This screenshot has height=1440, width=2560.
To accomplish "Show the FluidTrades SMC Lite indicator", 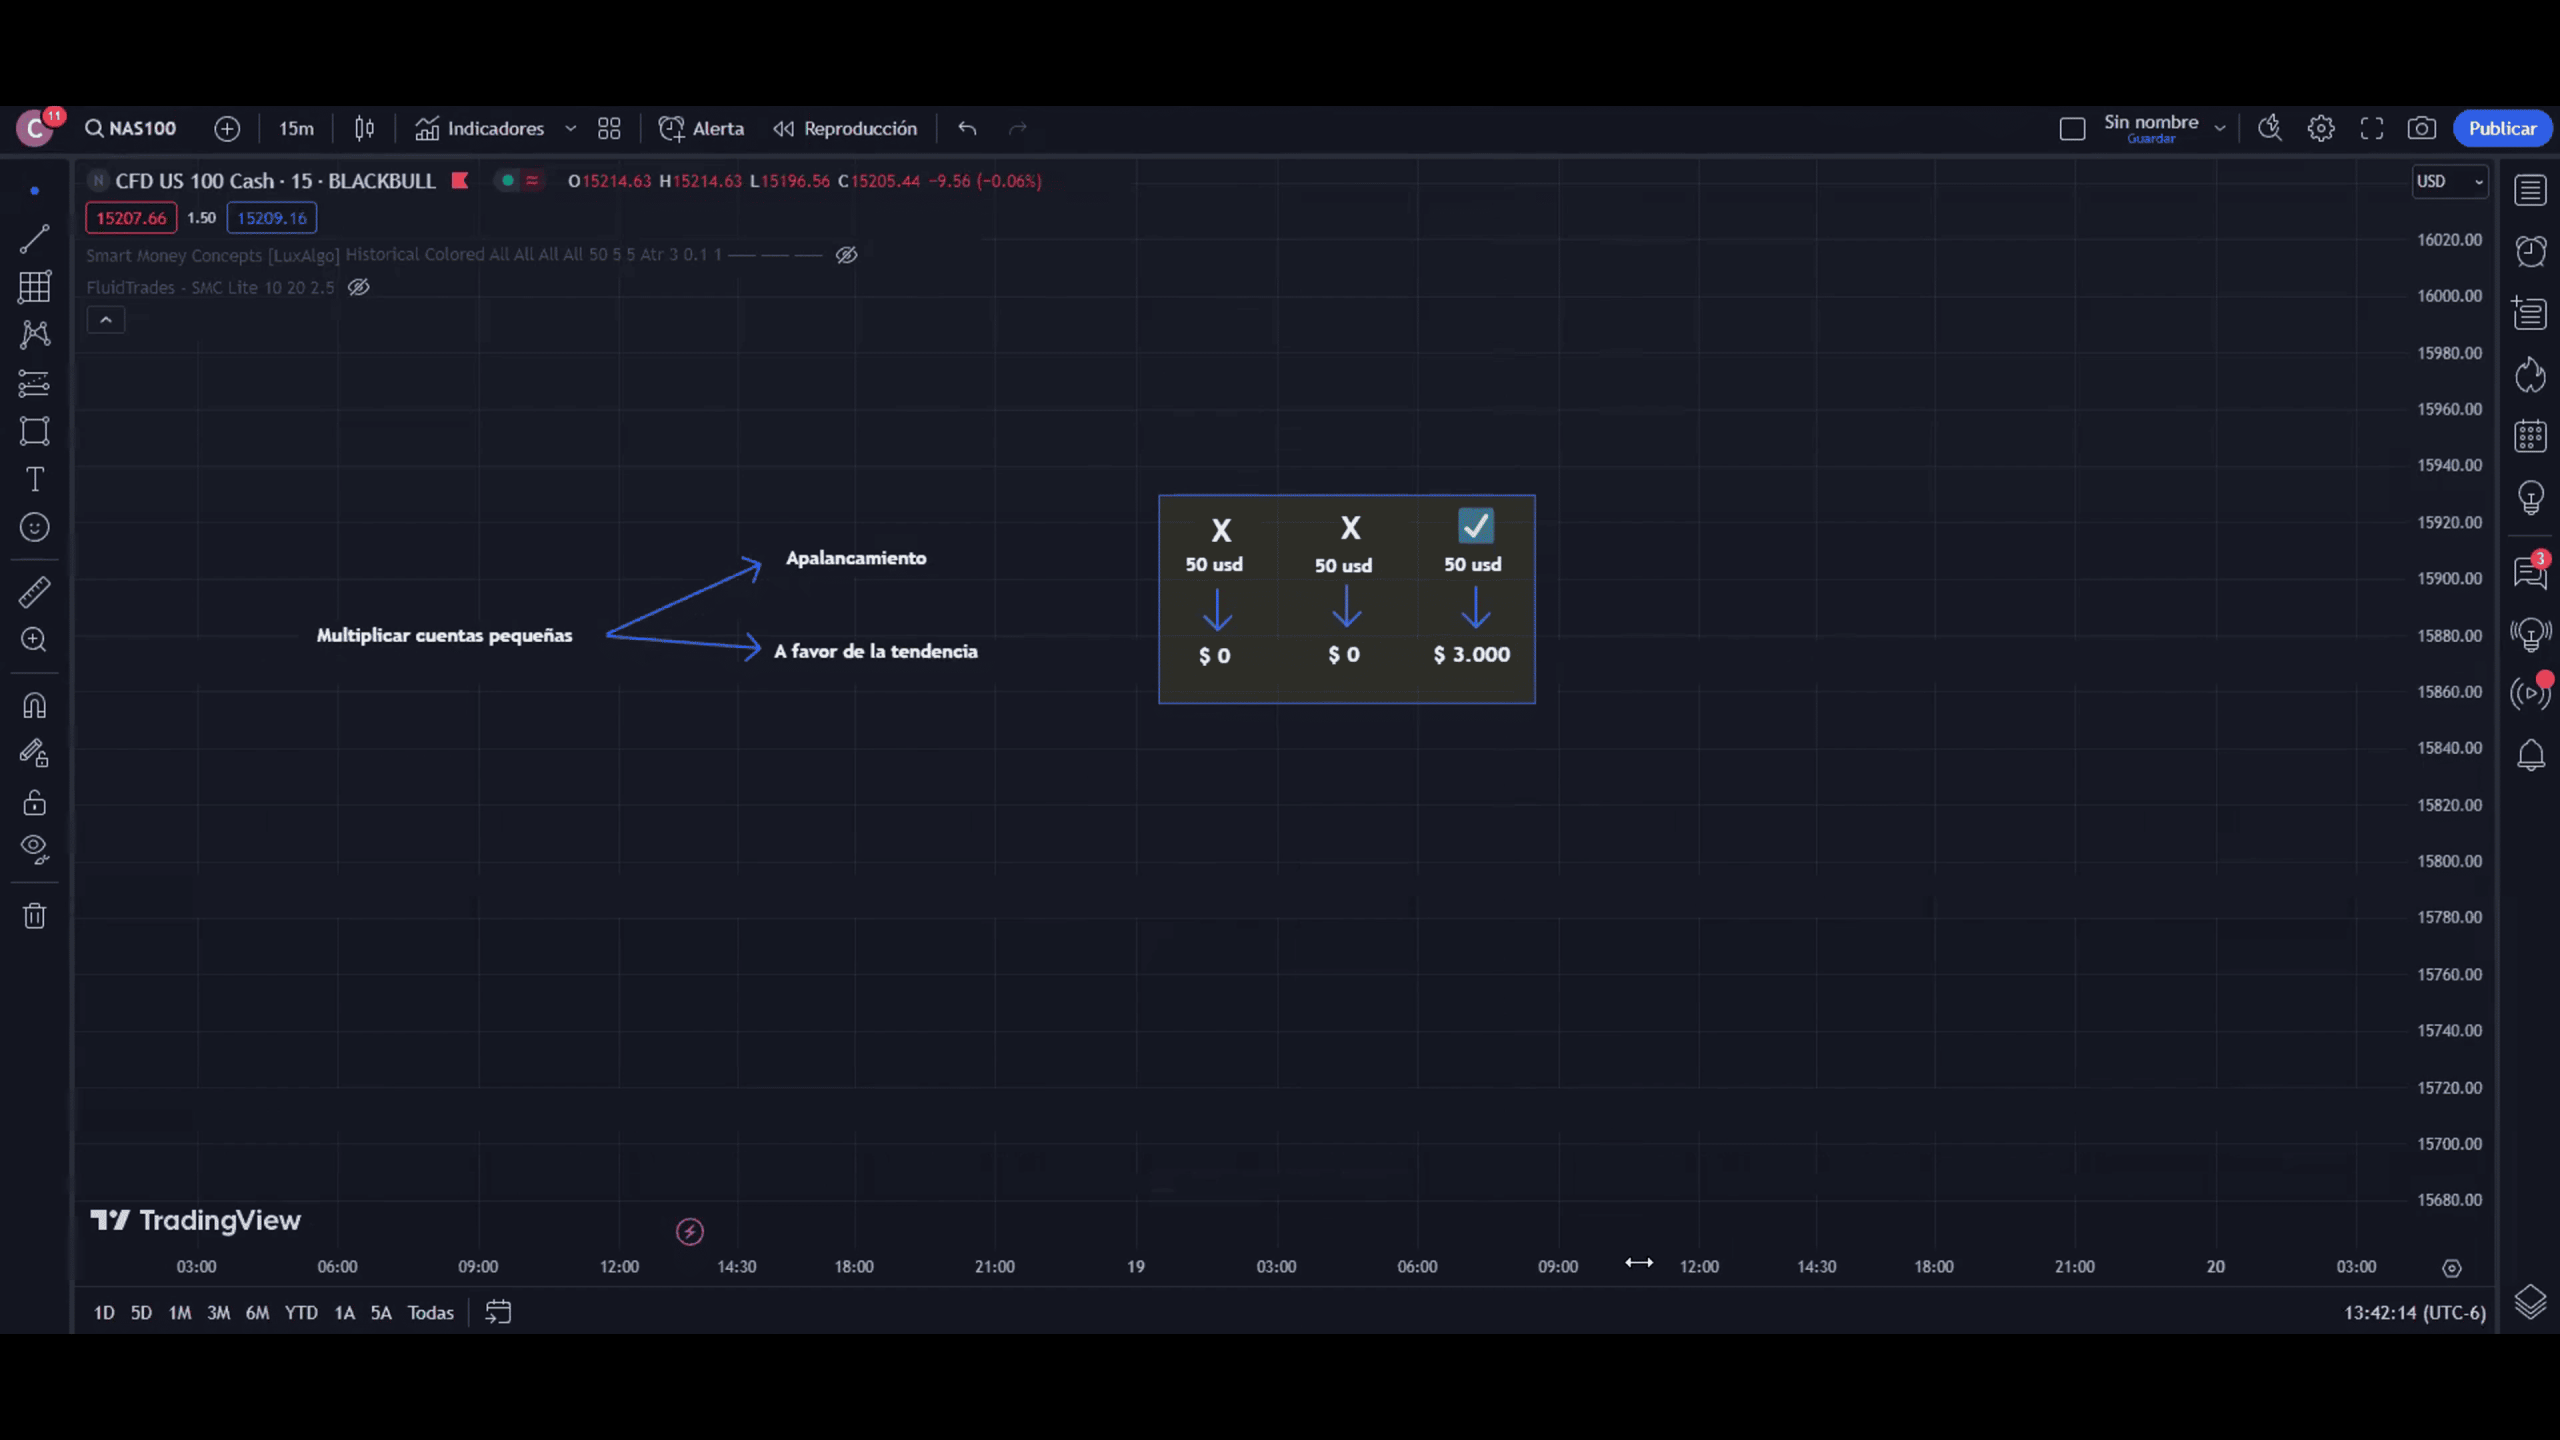I will click(358, 287).
